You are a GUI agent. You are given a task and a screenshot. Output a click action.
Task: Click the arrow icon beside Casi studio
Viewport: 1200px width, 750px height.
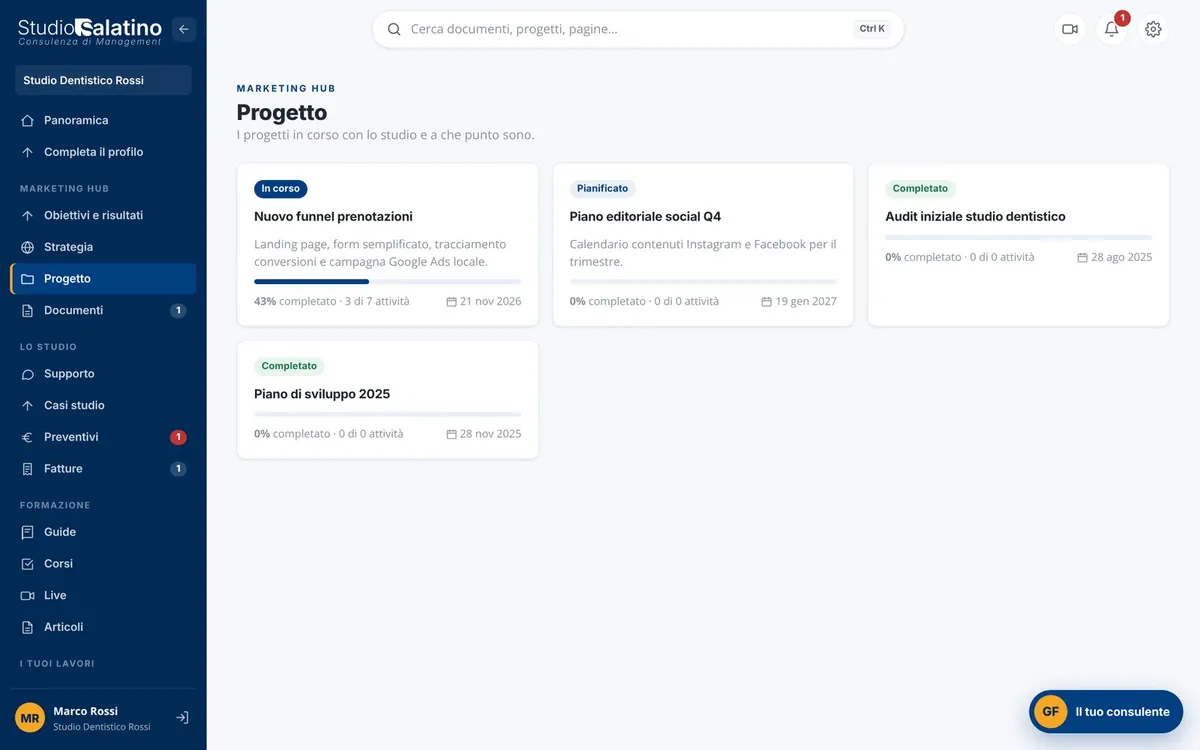click(27, 406)
